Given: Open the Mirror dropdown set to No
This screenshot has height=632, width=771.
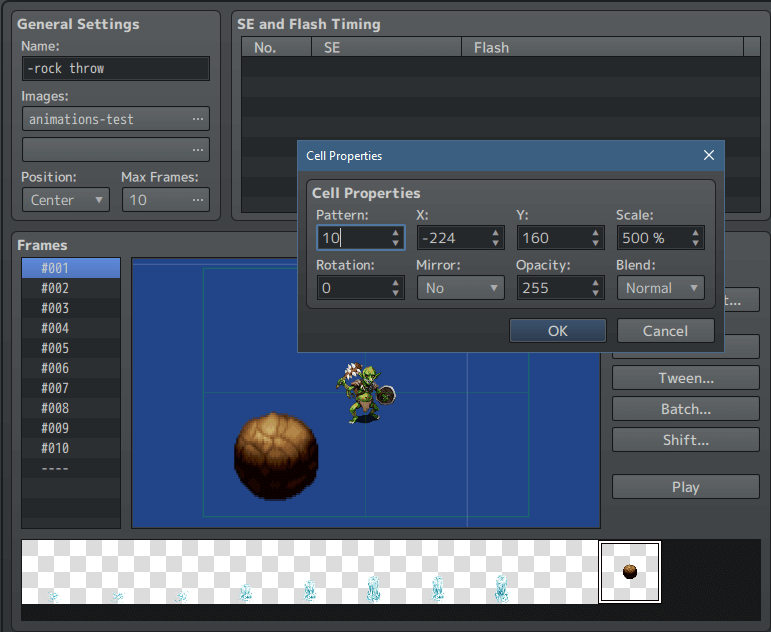Looking at the screenshot, I should click(x=461, y=288).
